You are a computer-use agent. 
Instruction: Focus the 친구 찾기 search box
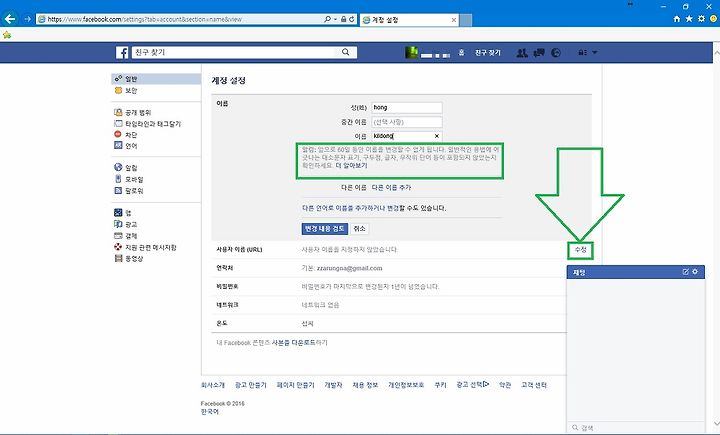(234, 52)
